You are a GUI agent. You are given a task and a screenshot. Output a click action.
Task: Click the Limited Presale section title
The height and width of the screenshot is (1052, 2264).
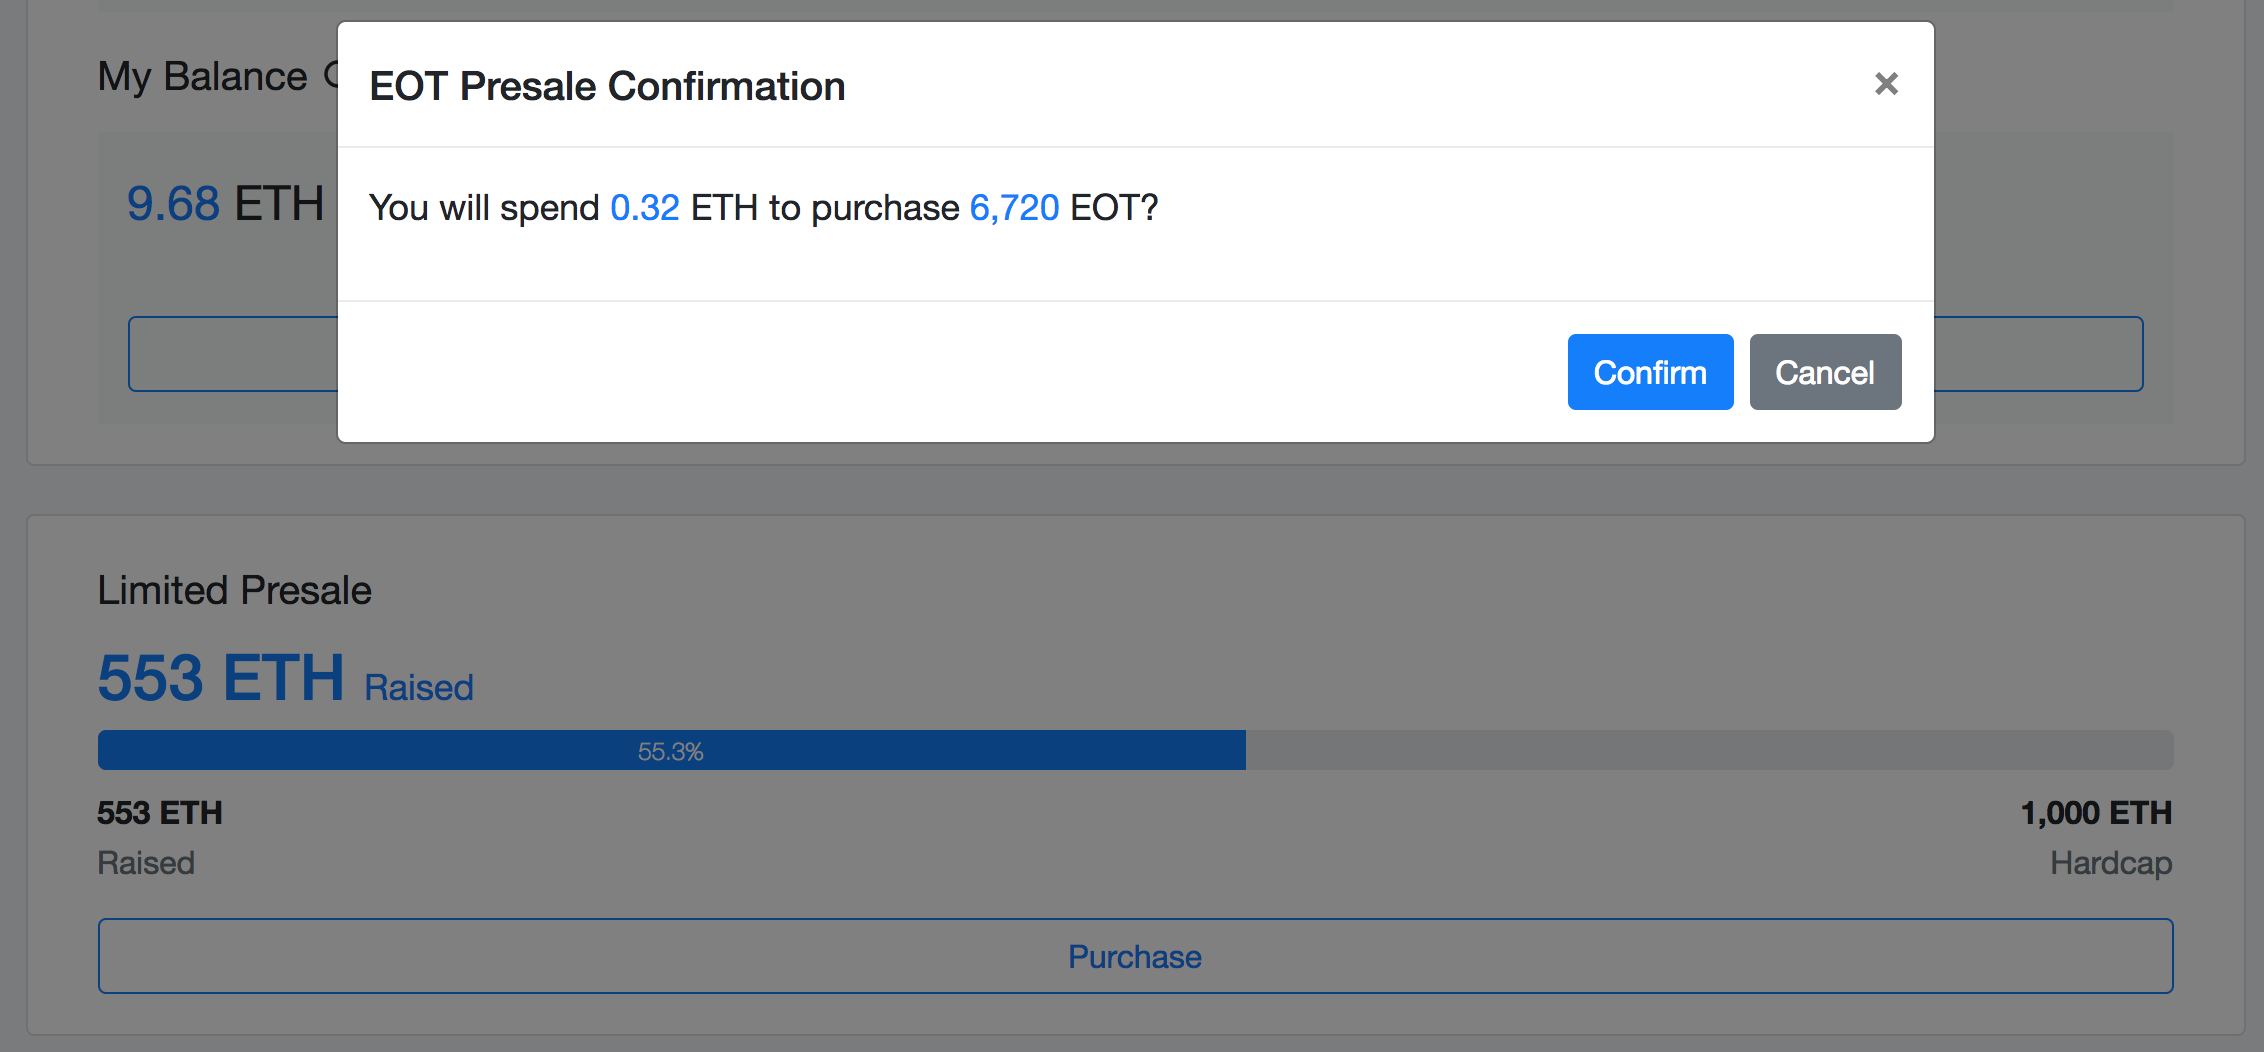tap(234, 591)
